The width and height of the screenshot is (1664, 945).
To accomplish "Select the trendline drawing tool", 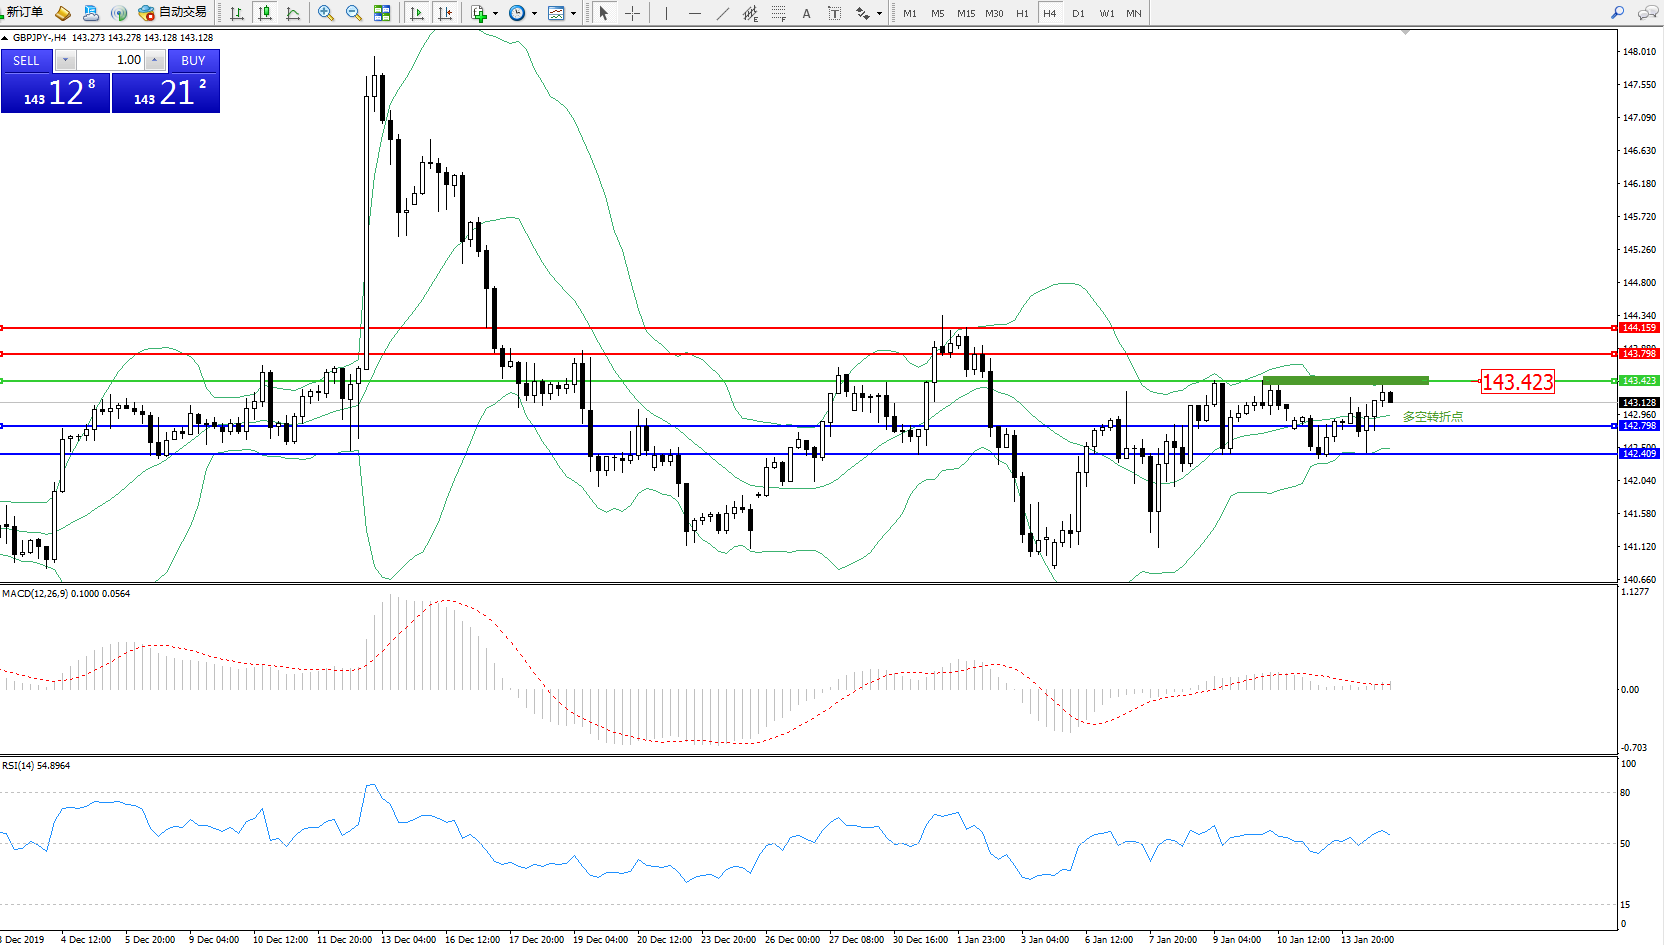I will [722, 13].
